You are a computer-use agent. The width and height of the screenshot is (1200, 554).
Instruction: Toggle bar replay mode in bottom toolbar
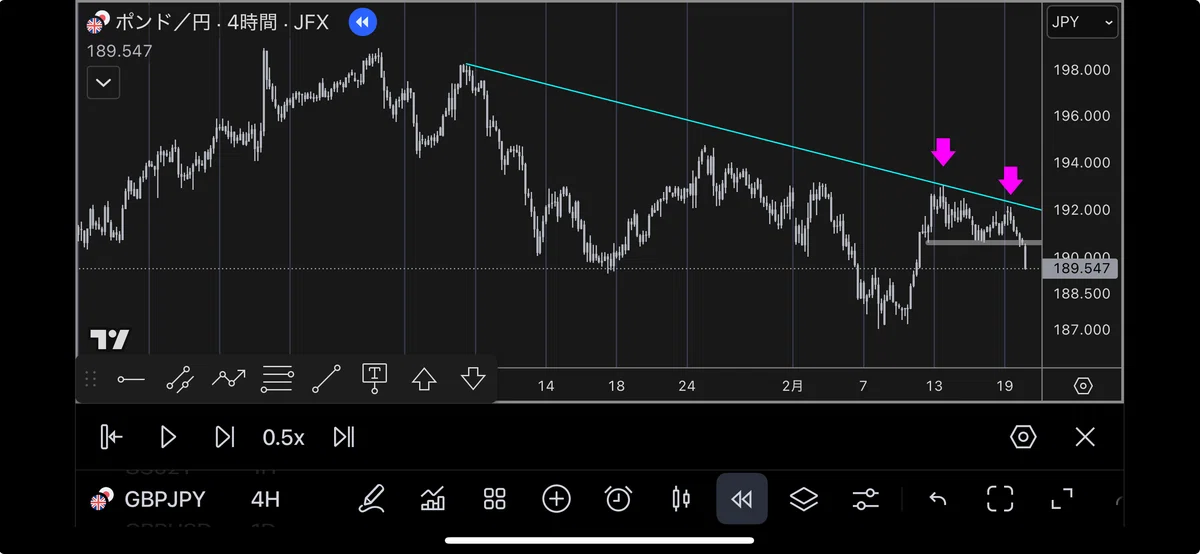742,498
